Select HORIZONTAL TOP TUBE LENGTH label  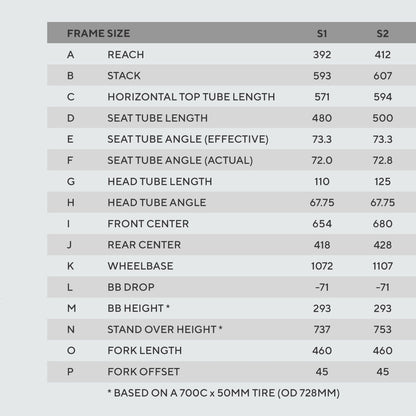[191, 97]
